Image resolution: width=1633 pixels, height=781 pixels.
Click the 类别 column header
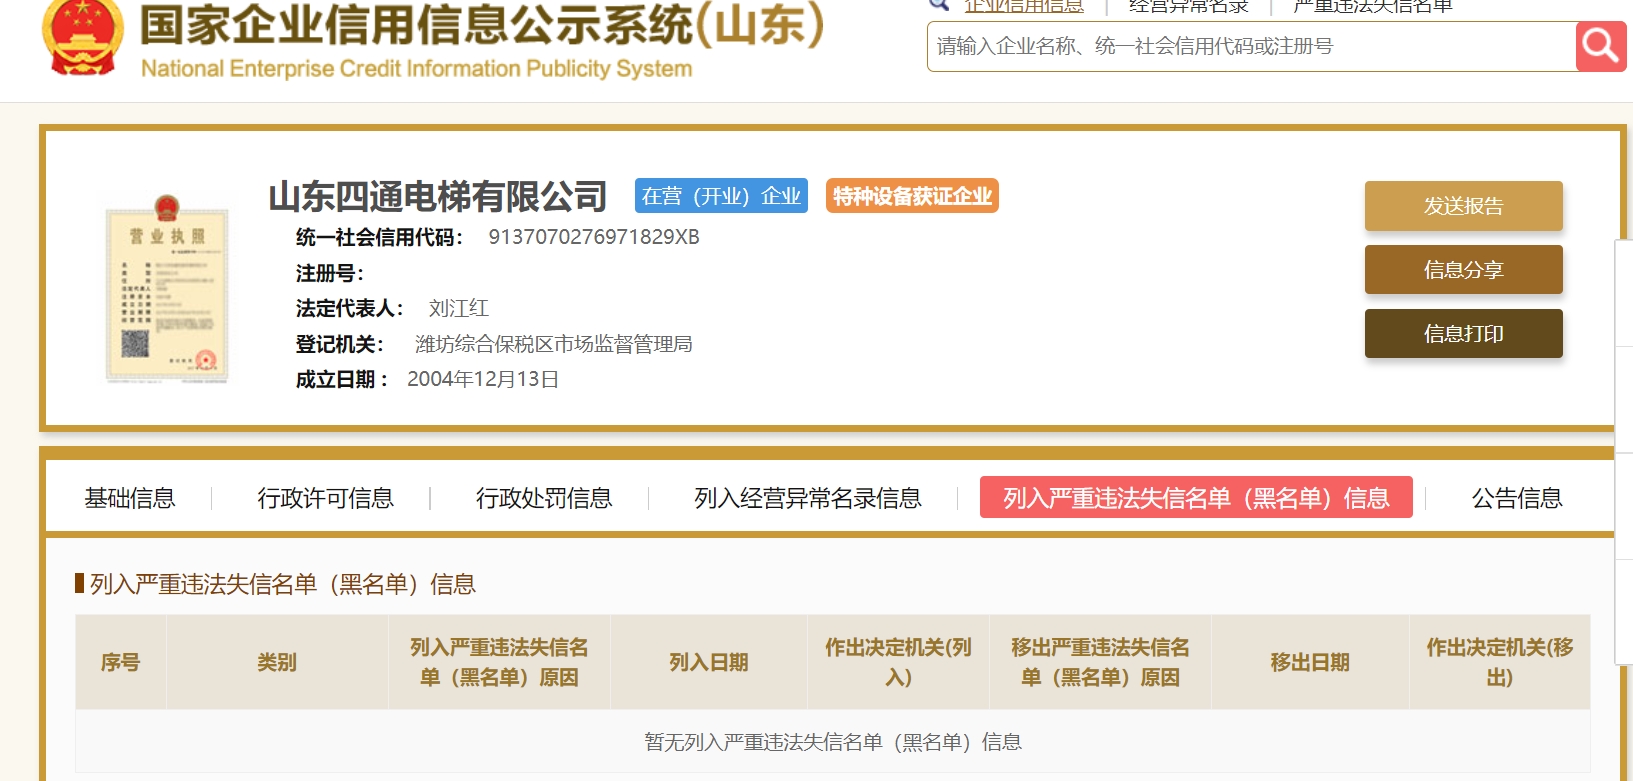tap(277, 662)
